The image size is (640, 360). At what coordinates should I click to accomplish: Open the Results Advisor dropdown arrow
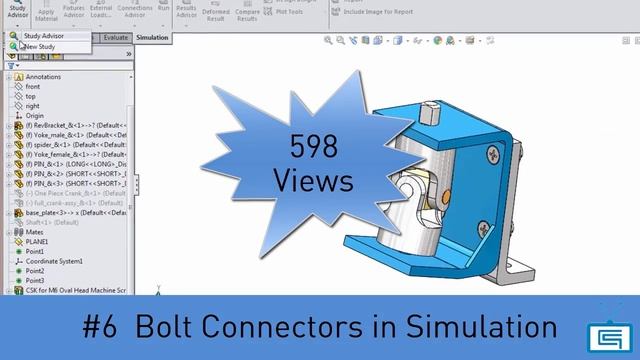click(x=186, y=26)
